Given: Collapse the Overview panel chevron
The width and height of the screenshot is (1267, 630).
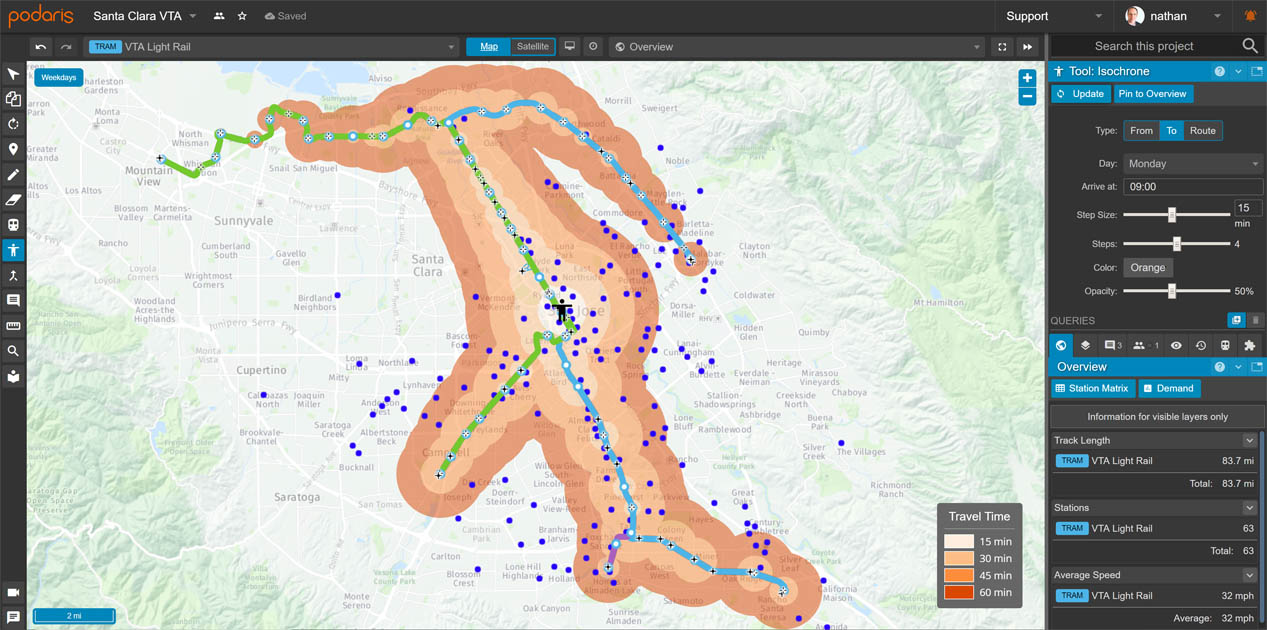Looking at the screenshot, I should (x=1238, y=367).
